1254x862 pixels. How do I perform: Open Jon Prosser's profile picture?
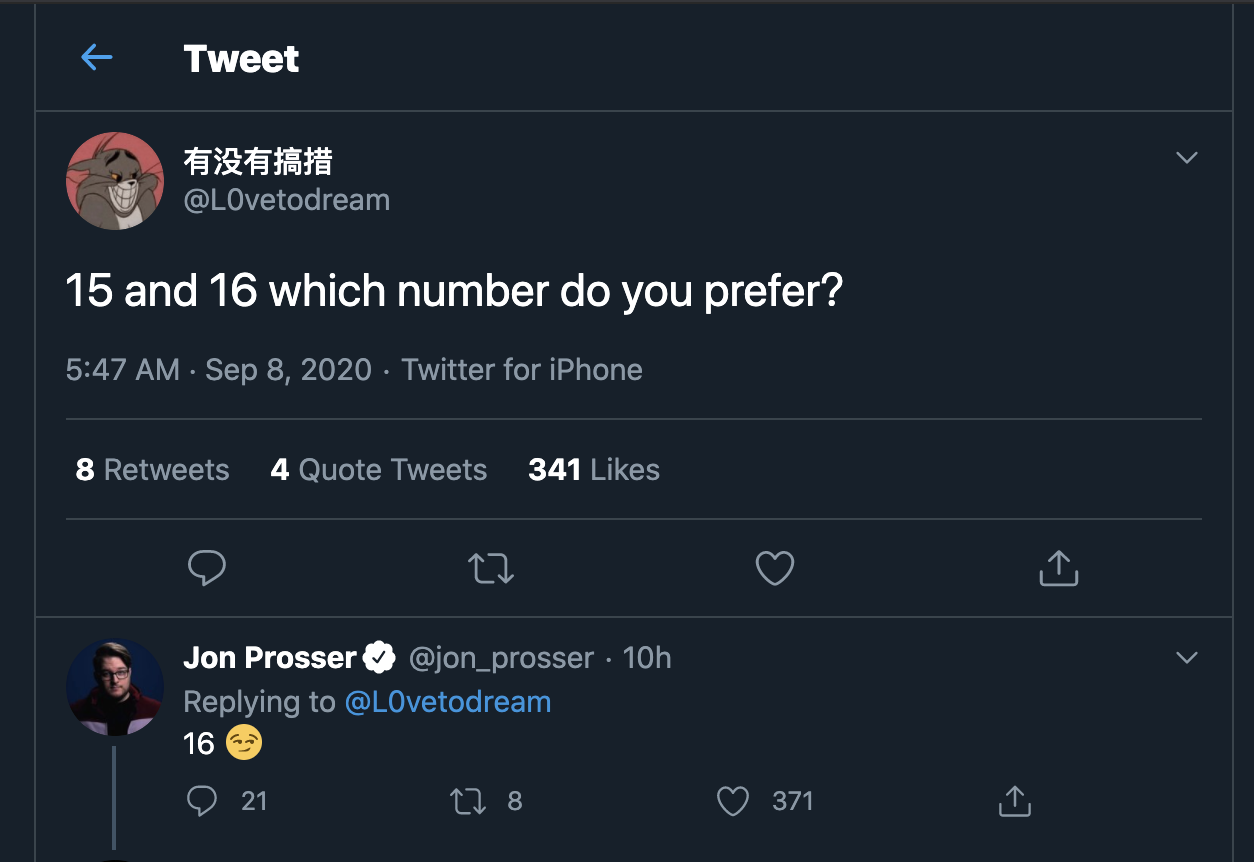(115, 687)
